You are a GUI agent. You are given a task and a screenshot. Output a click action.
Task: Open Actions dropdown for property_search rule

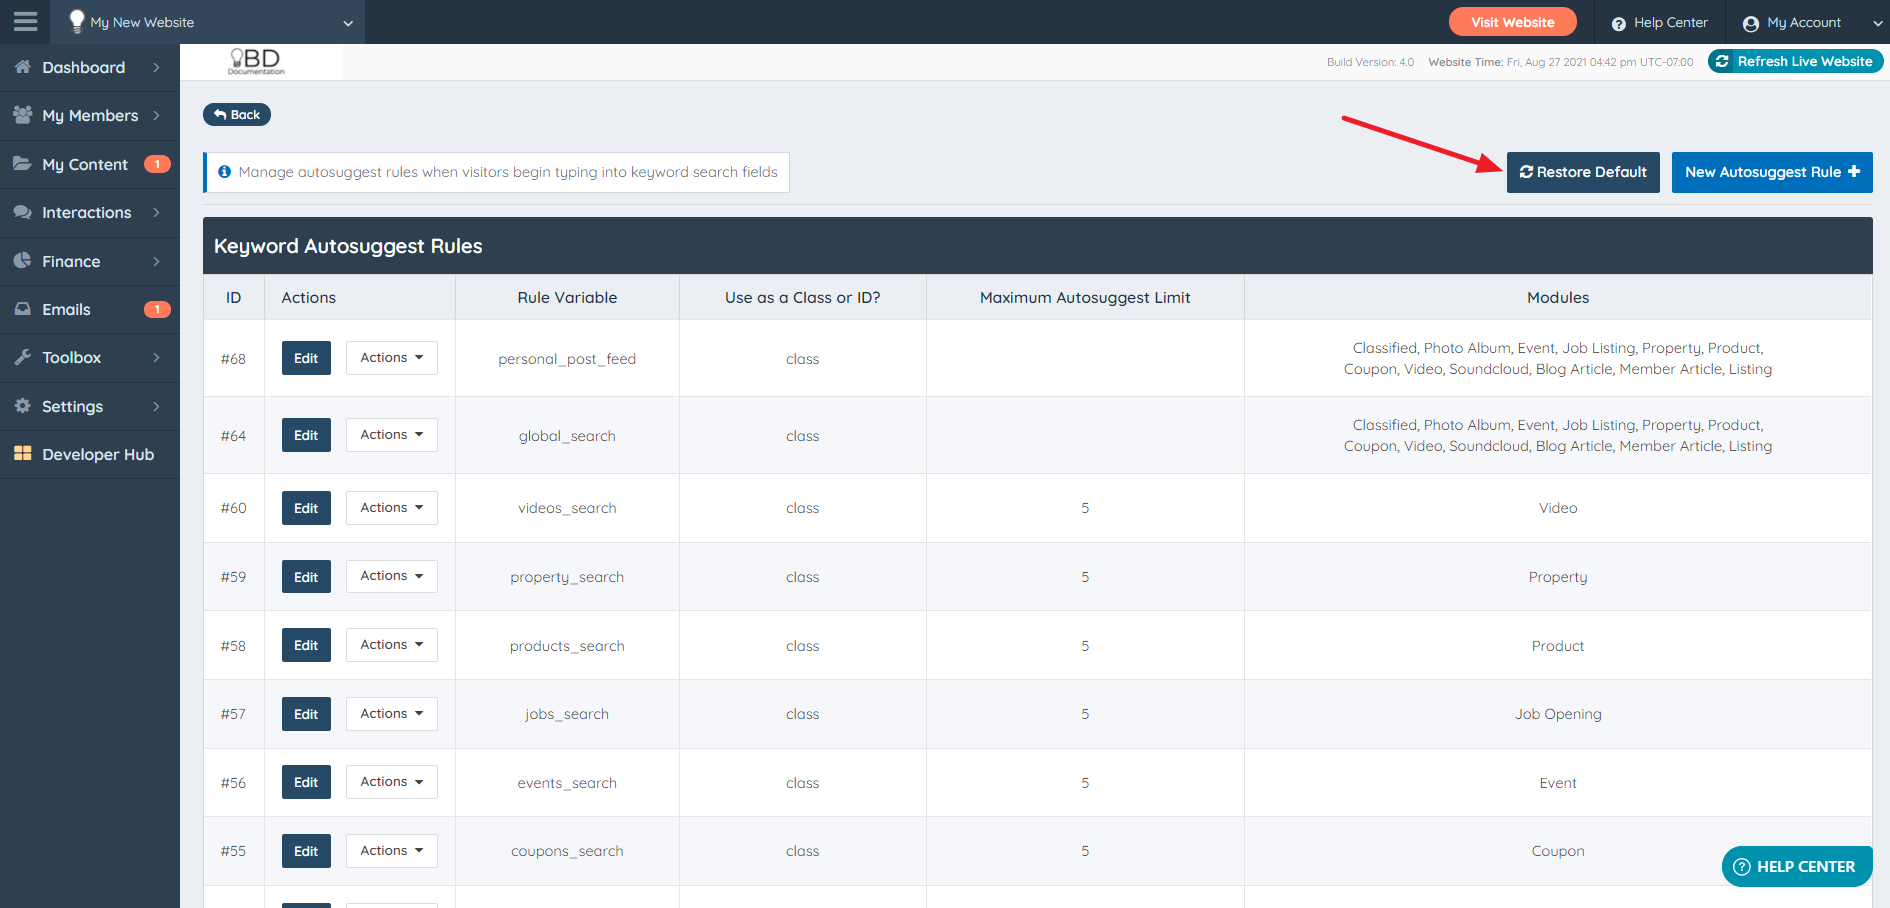click(391, 576)
